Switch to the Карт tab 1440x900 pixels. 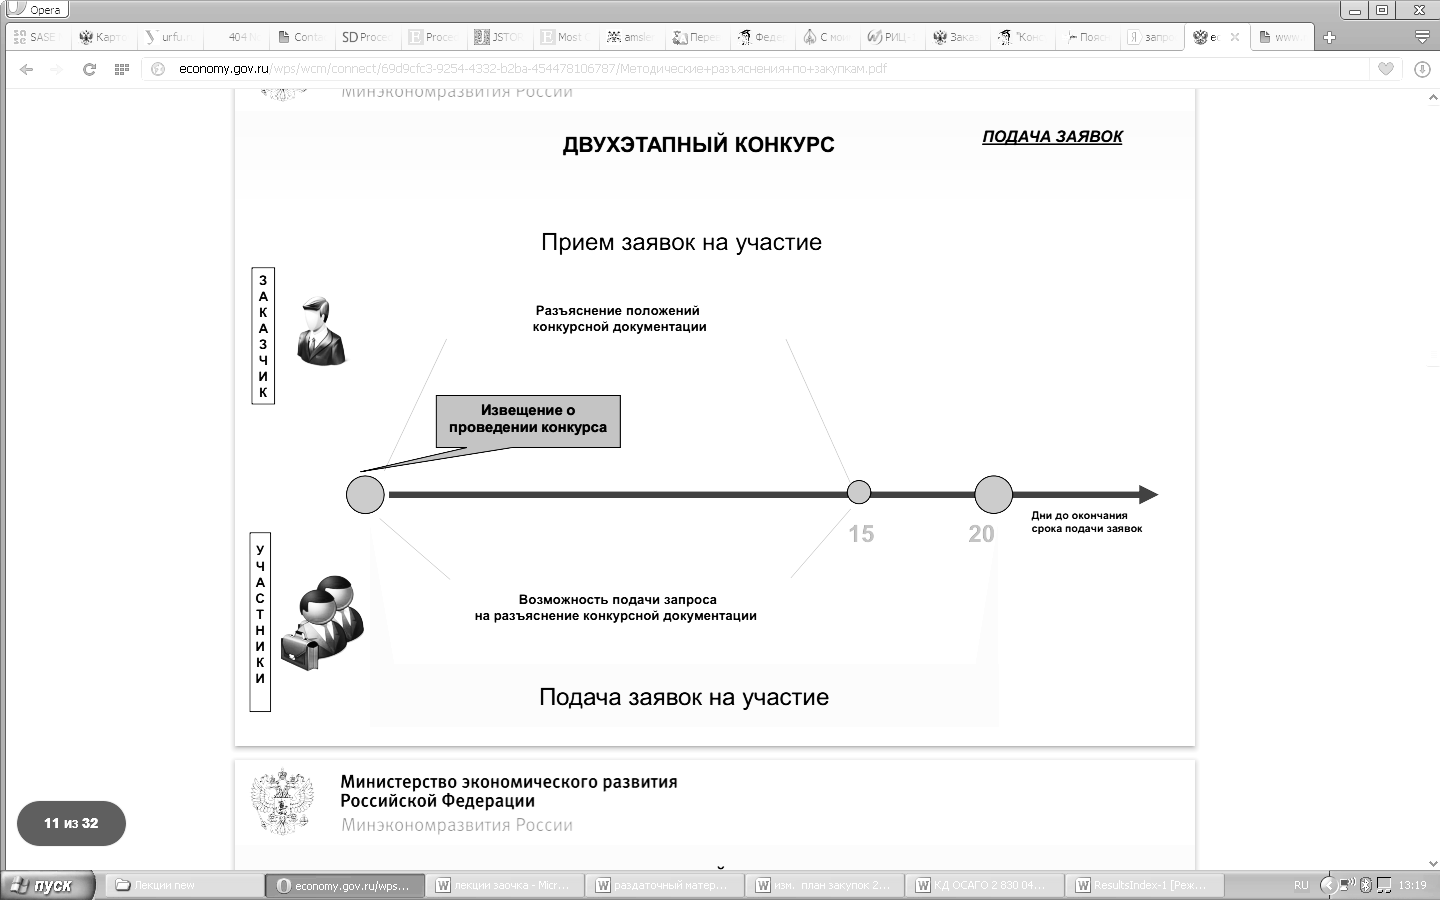coord(103,37)
